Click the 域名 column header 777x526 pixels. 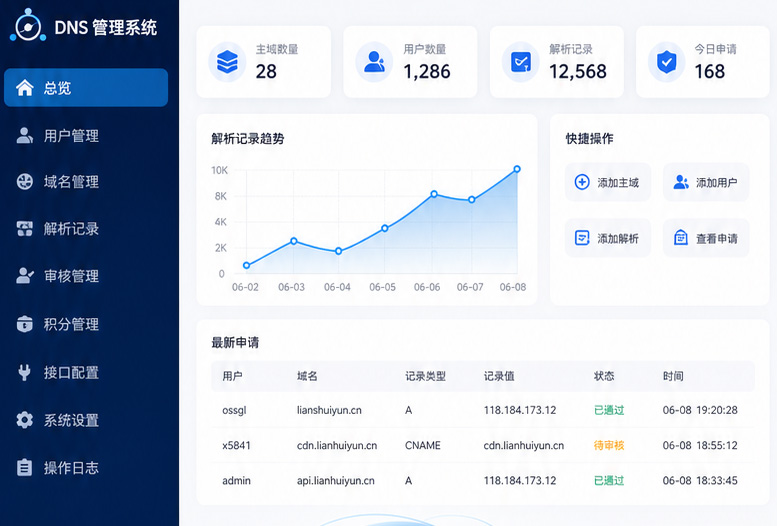point(307,376)
